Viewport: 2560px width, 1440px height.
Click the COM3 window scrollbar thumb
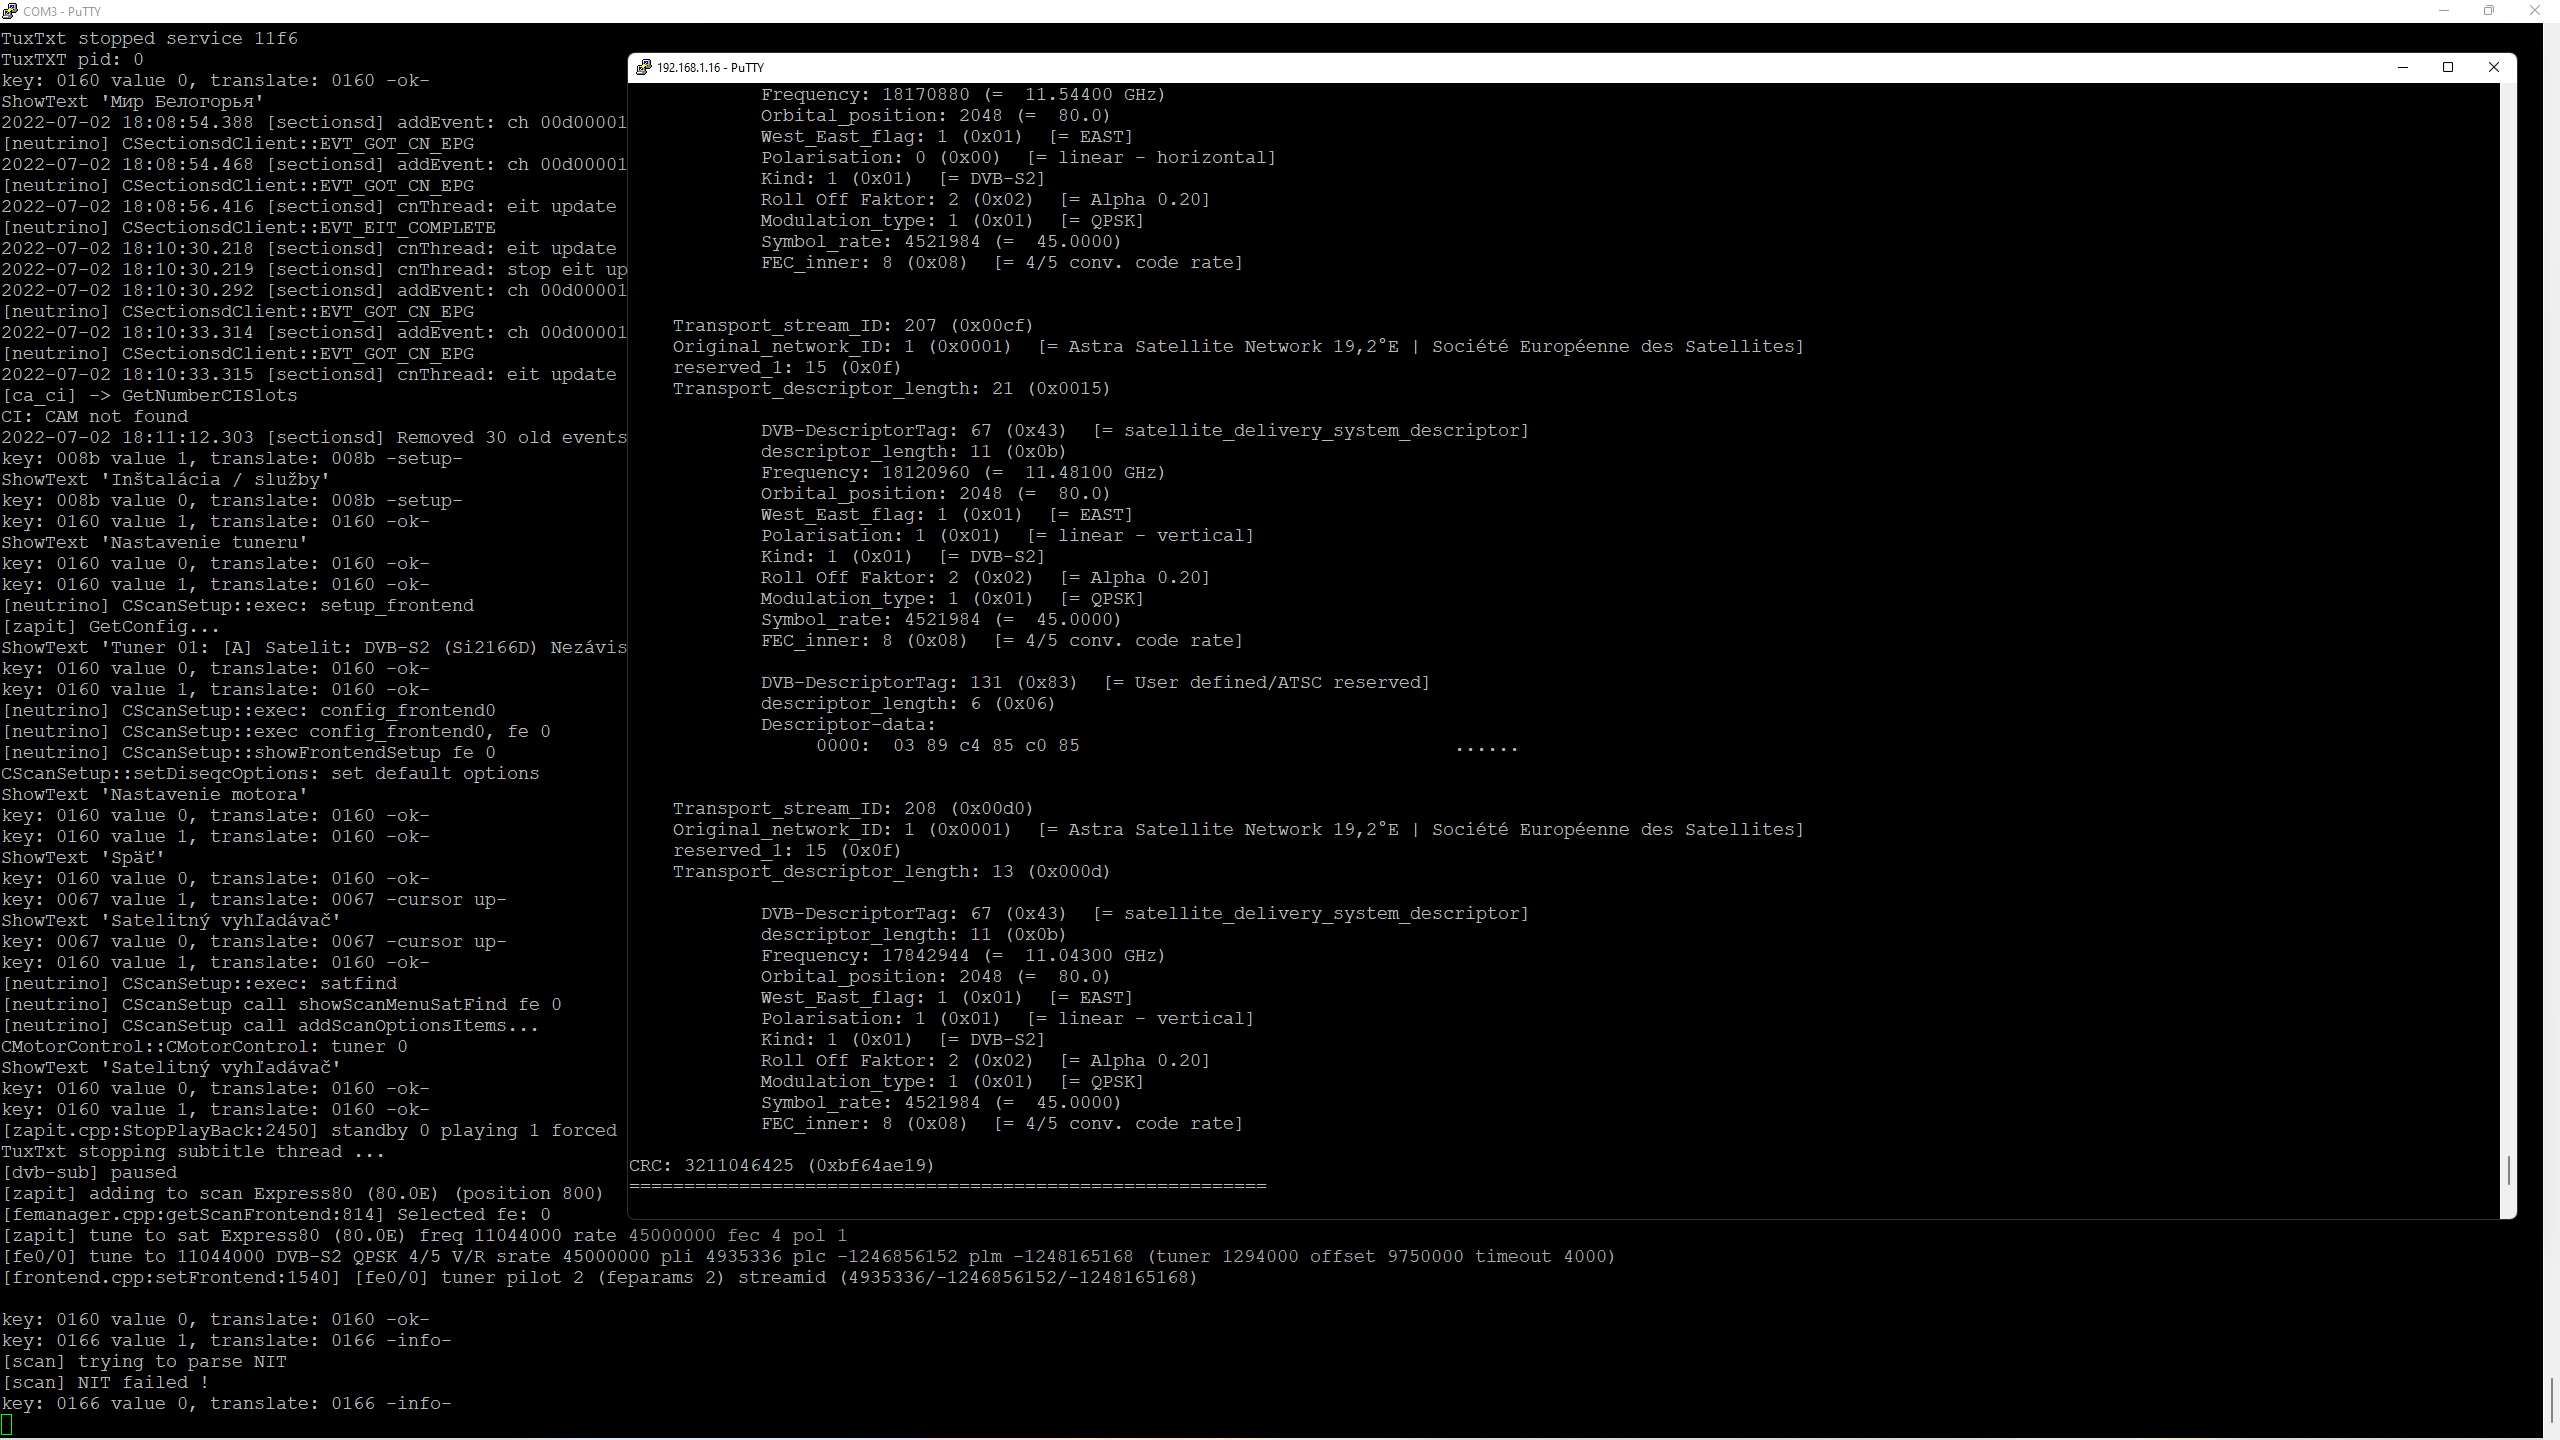tap(2551, 1398)
